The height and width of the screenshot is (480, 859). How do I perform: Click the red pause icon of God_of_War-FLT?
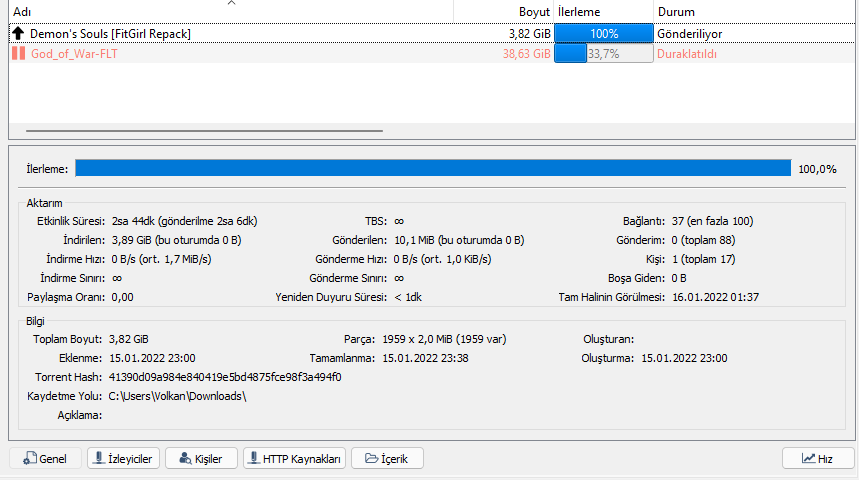pos(18,53)
